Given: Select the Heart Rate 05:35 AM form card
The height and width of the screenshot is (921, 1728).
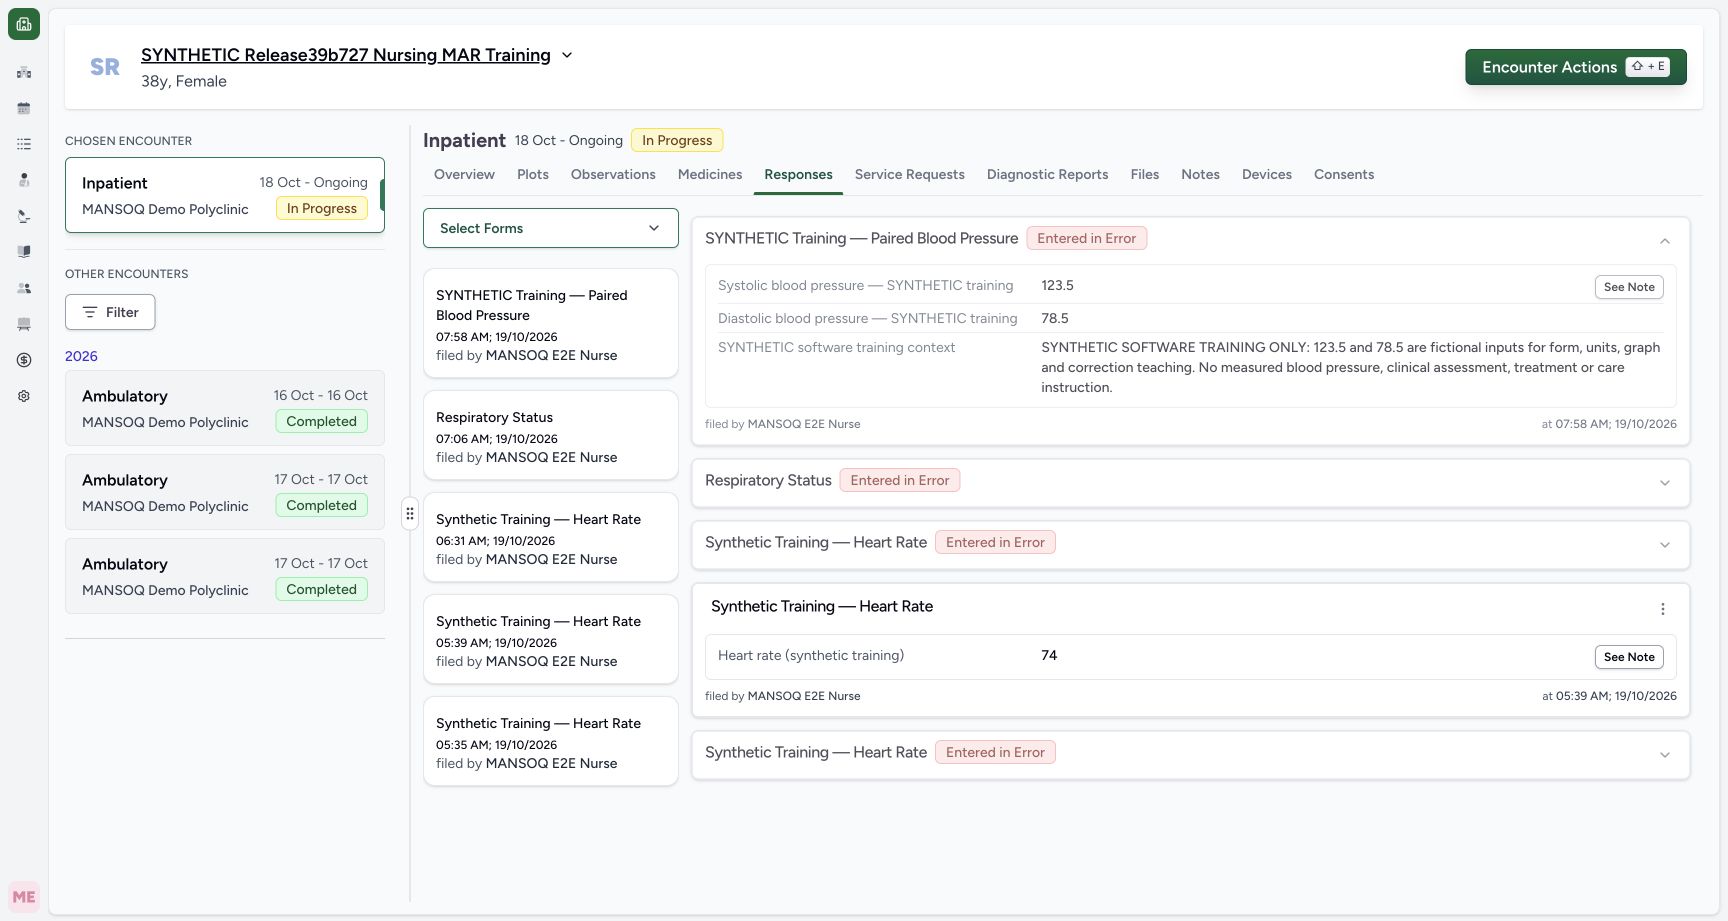Looking at the screenshot, I should [551, 742].
